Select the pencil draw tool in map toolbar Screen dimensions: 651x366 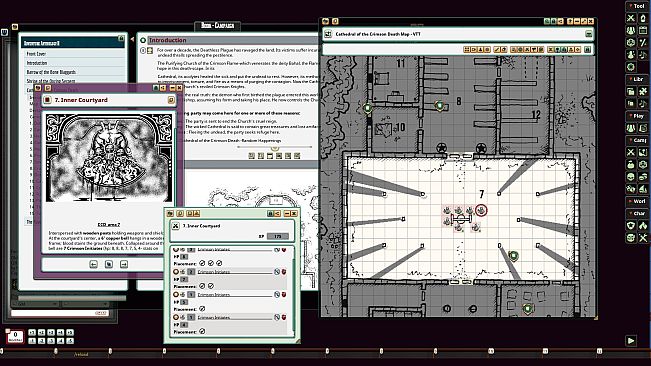[x=497, y=49]
